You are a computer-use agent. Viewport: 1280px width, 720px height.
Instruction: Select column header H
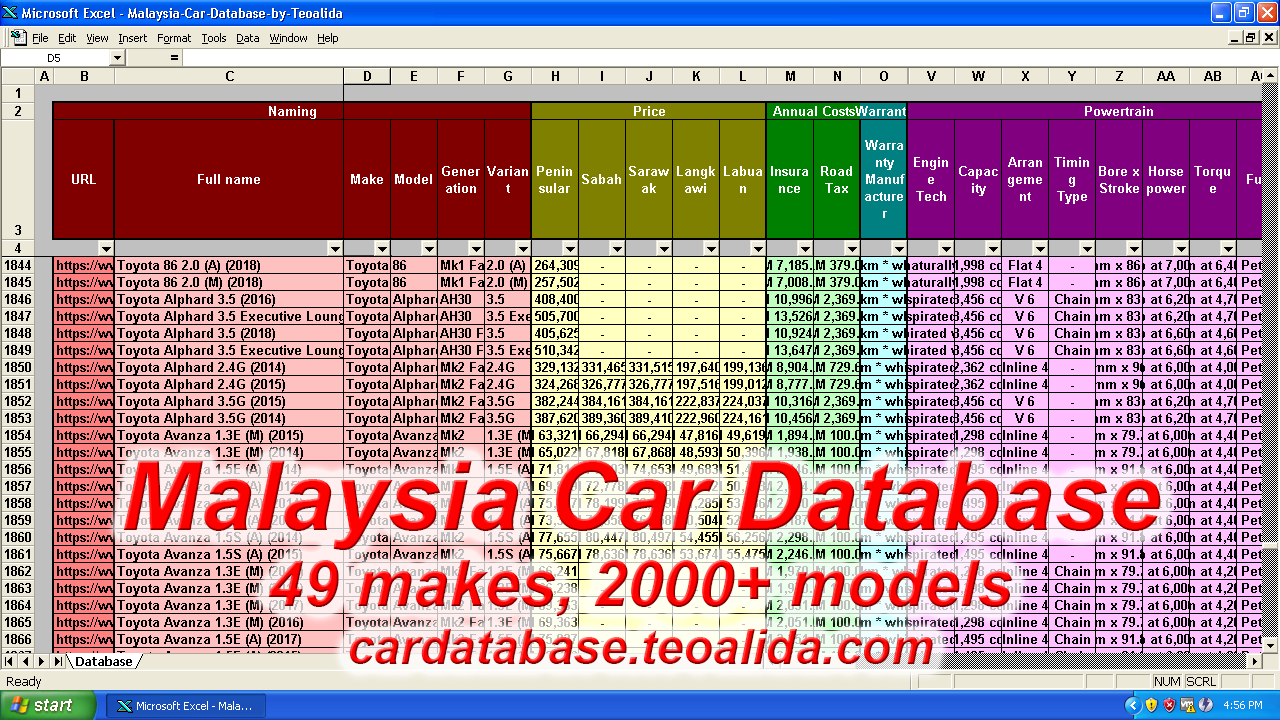(x=555, y=76)
